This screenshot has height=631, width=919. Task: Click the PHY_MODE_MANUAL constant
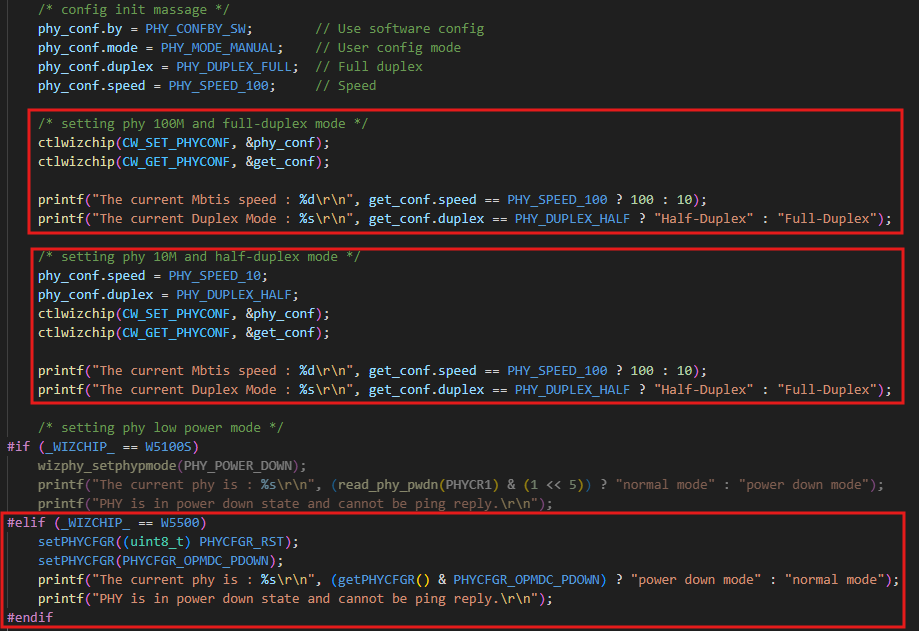click(219, 47)
